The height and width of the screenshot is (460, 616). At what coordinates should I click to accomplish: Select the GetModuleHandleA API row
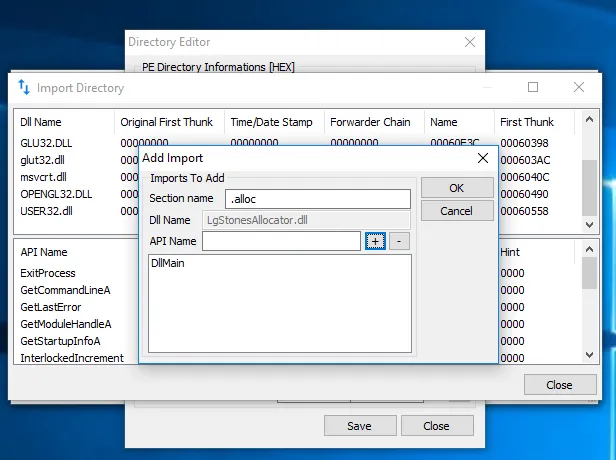(66, 324)
